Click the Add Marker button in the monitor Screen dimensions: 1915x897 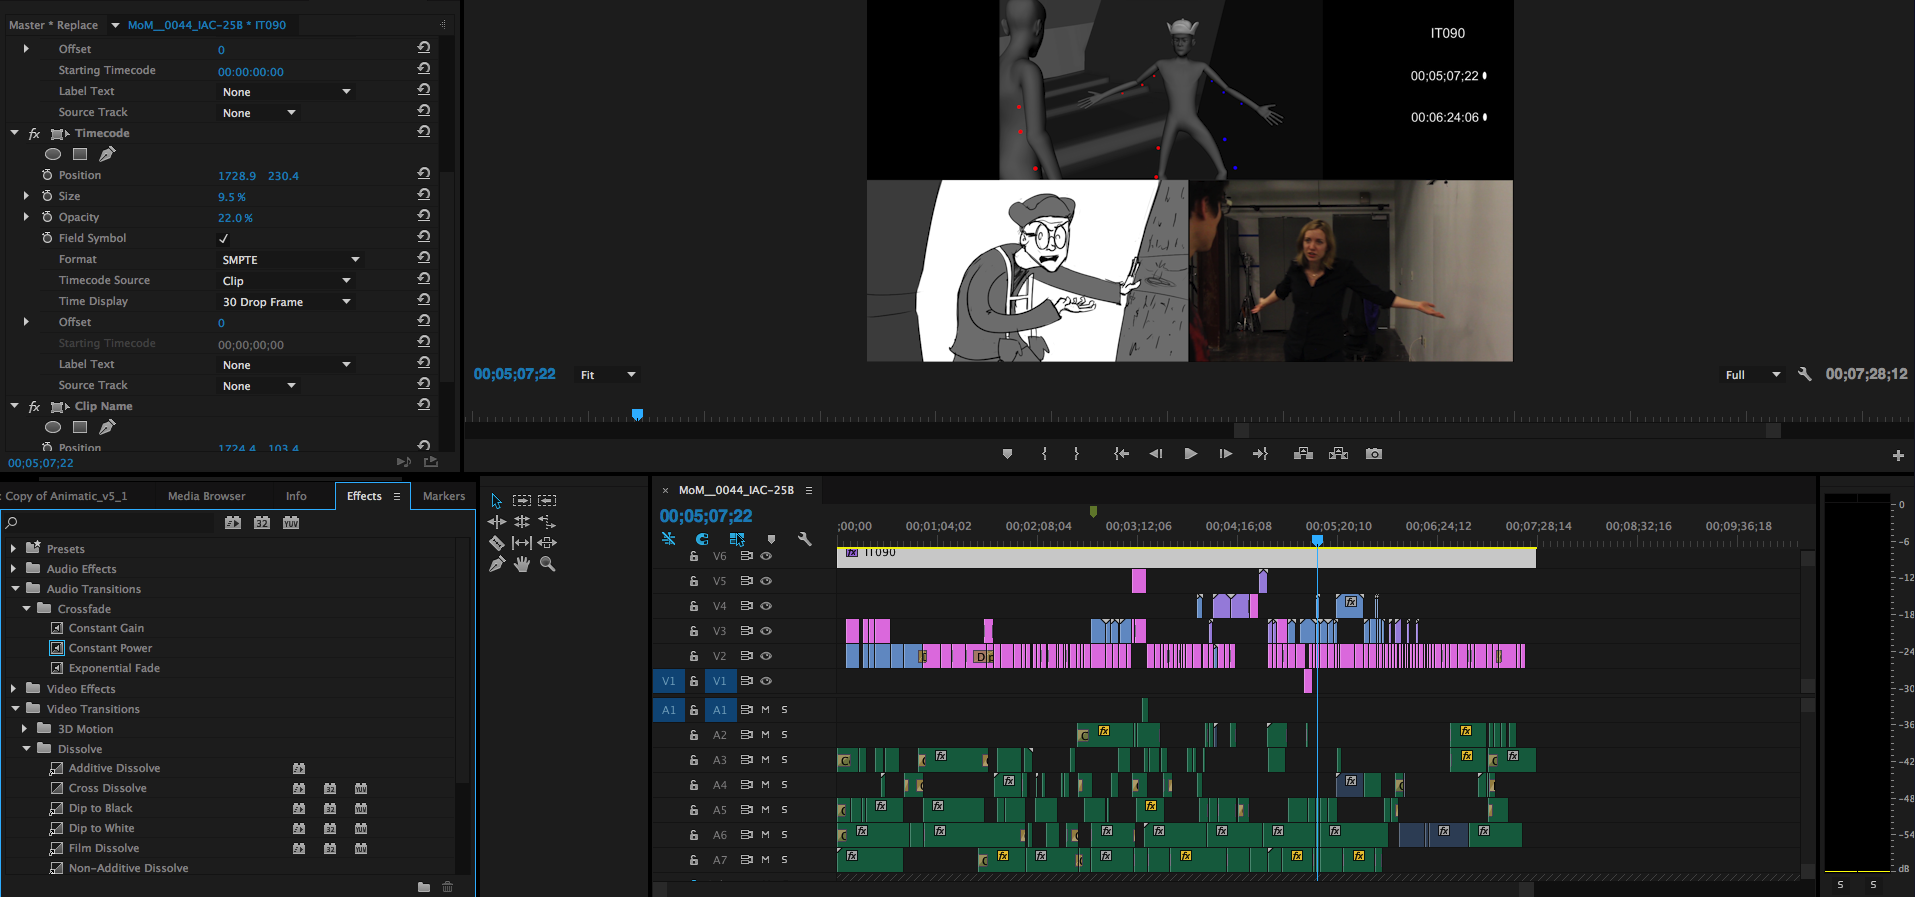[1007, 454]
